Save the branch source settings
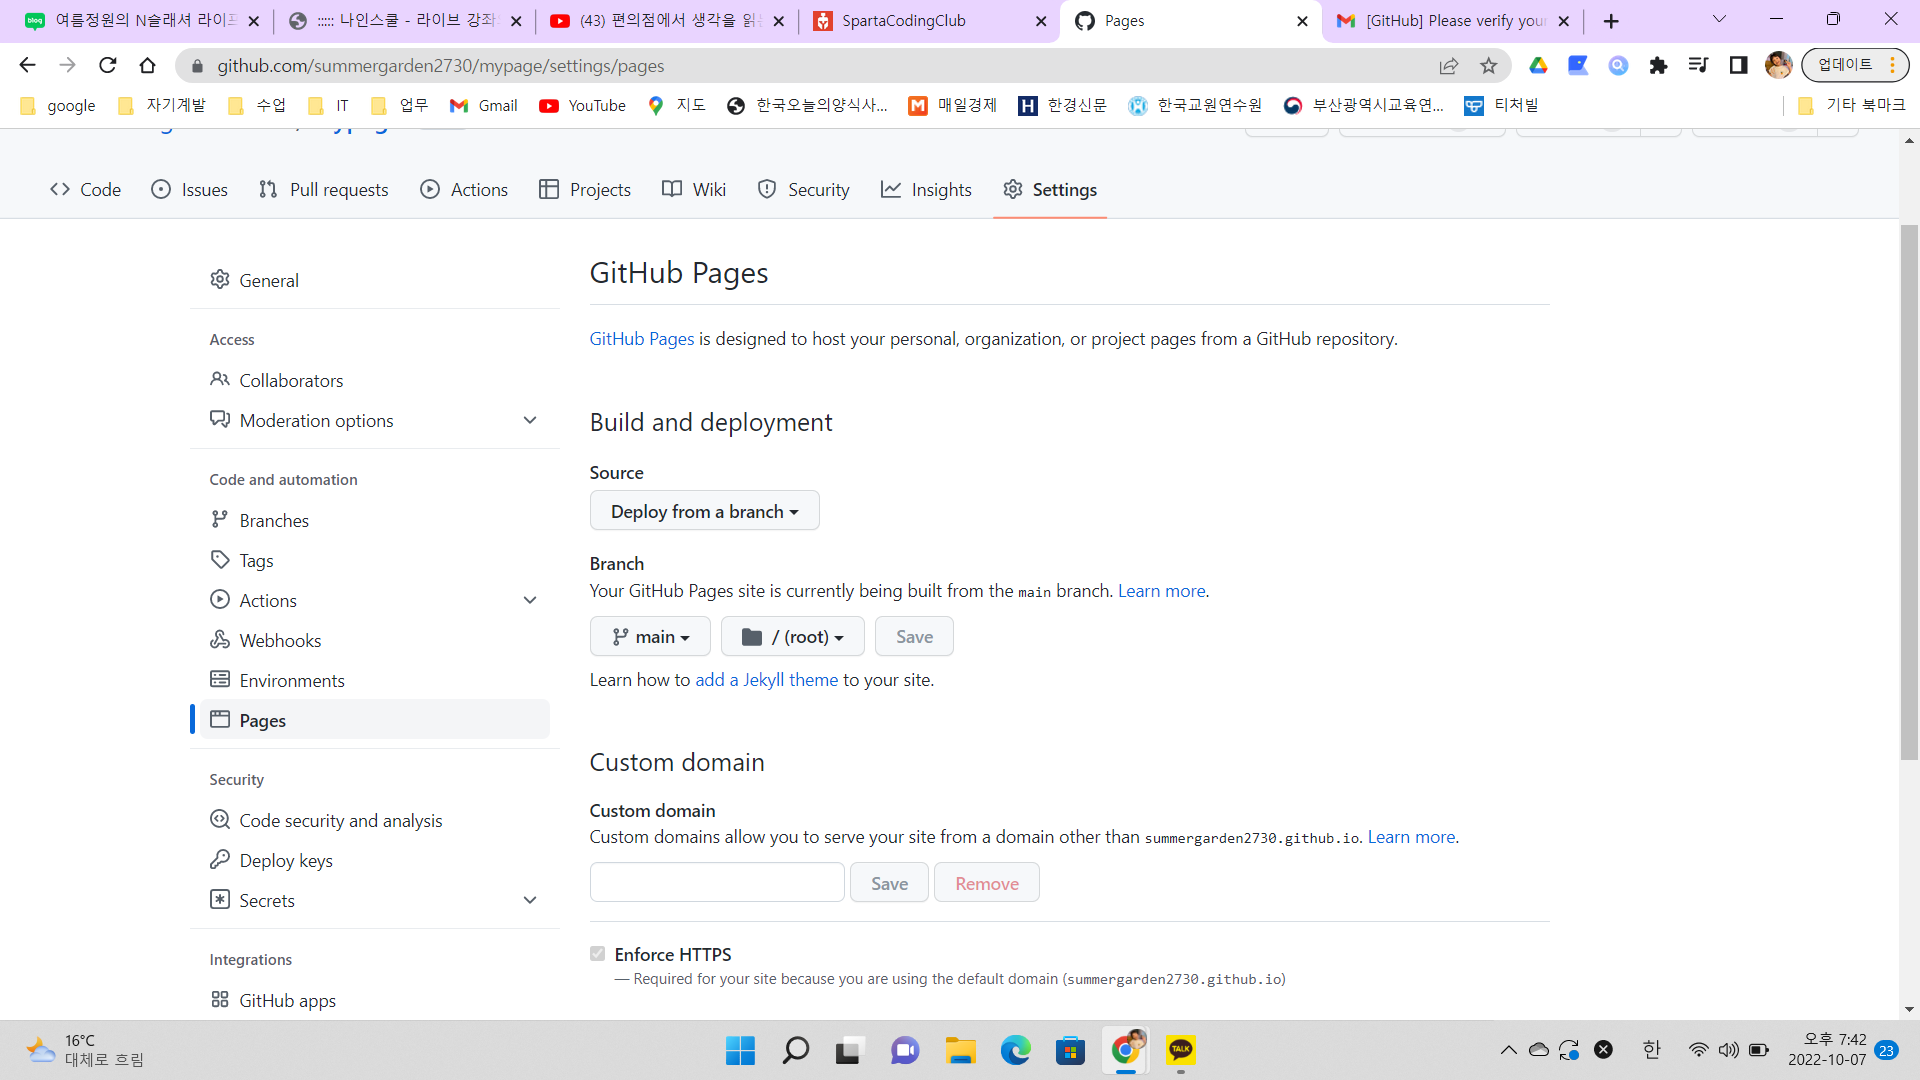 (914, 637)
